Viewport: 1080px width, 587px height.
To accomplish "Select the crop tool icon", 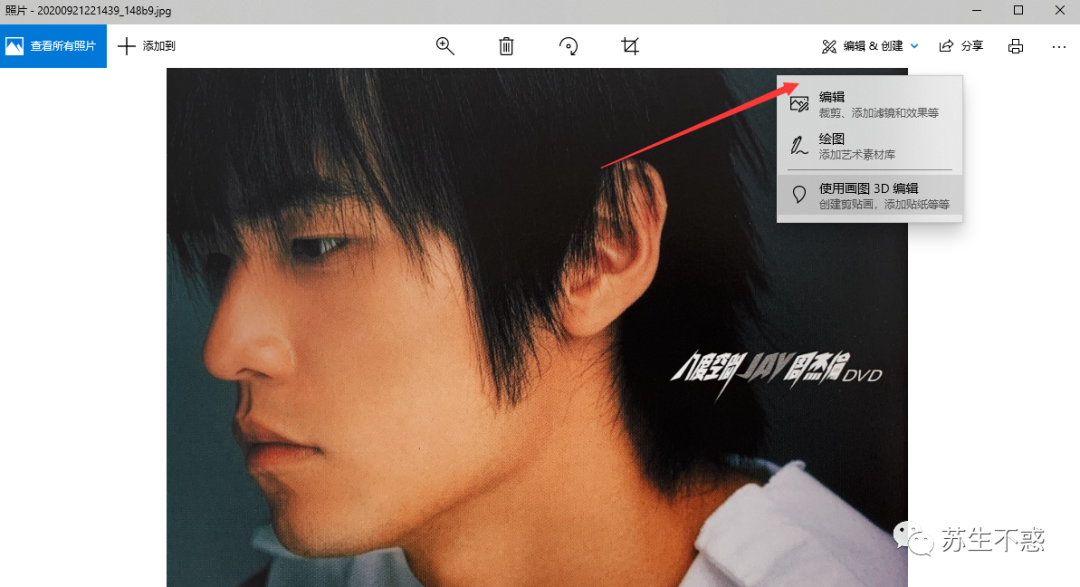I will click(630, 46).
